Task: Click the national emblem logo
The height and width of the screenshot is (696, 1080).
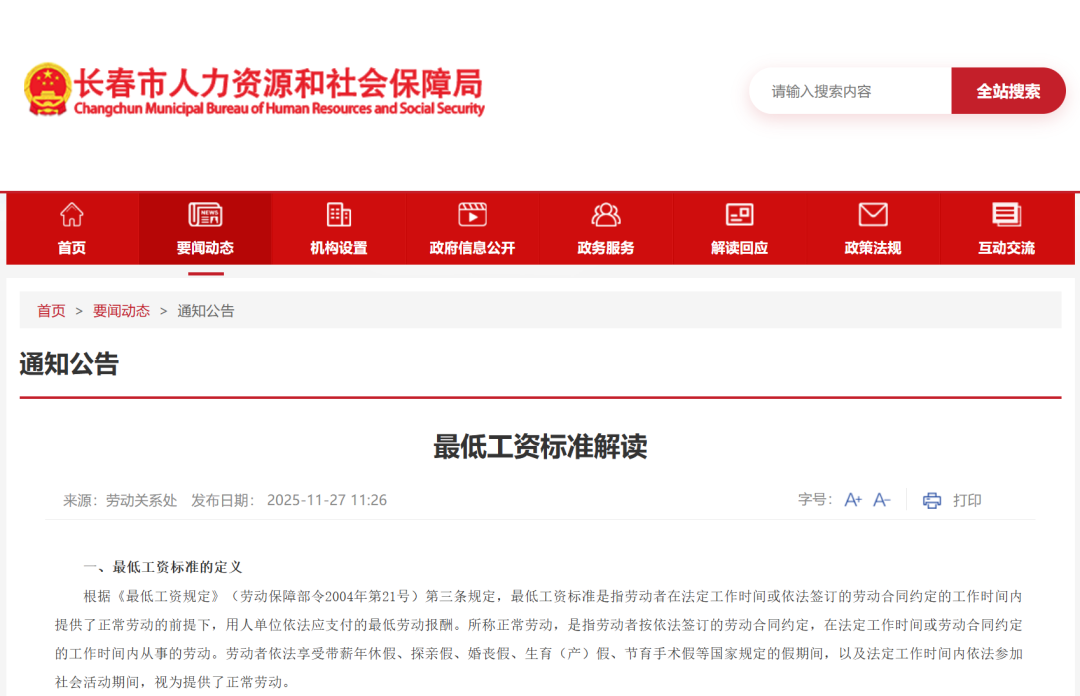Action: (x=48, y=90)
